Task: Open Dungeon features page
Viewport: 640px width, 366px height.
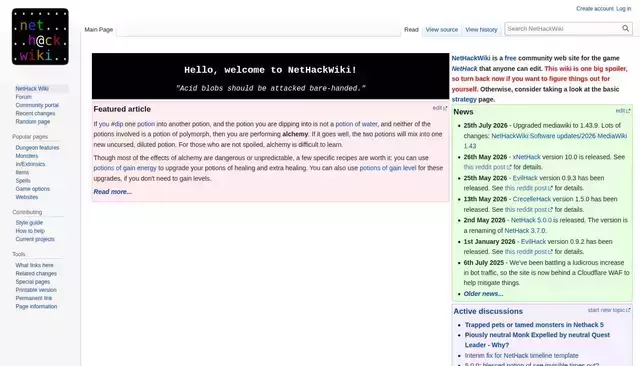Action: coord(37,147)
